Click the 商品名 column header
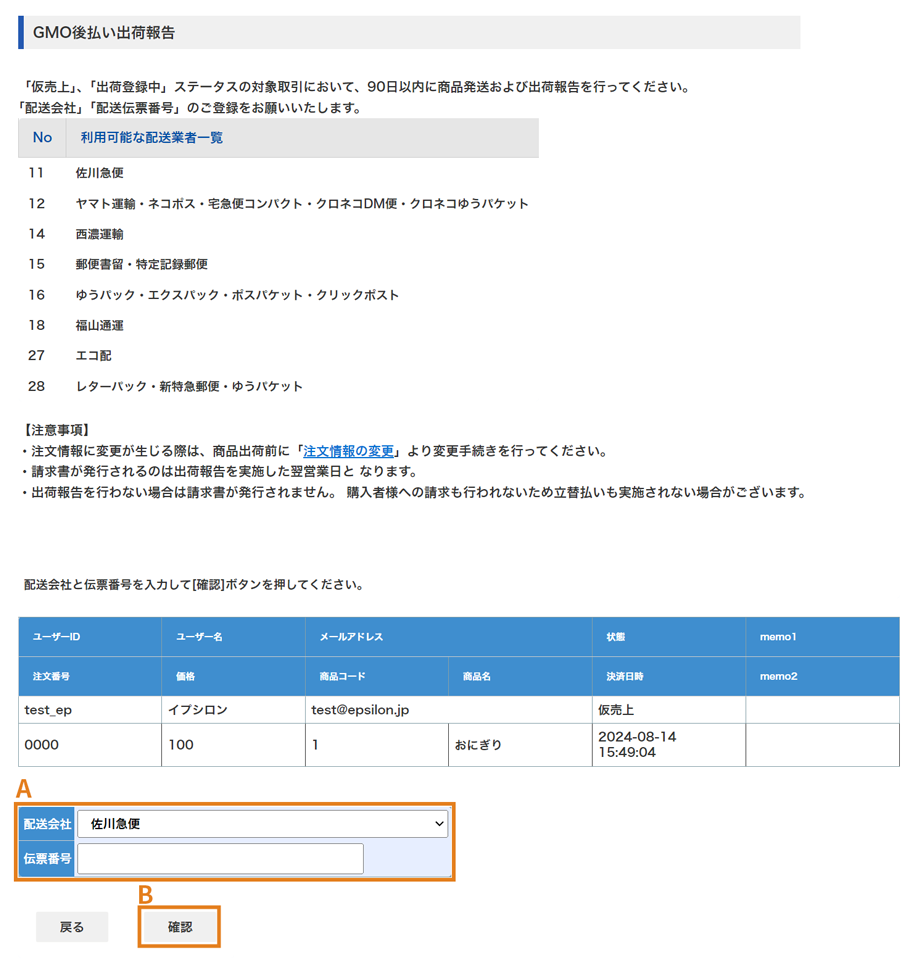Image resolution: width=910 pixels, height=972 pixels. click(520, 676)
